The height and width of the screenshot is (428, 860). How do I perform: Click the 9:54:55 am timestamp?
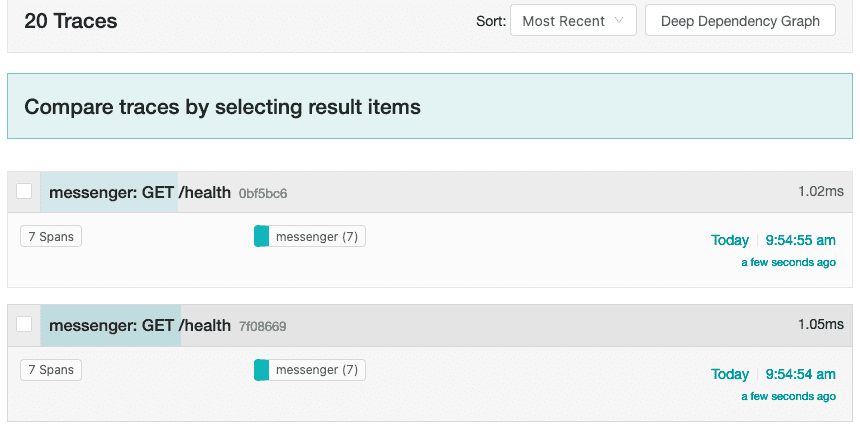click(x=800, y=240)
